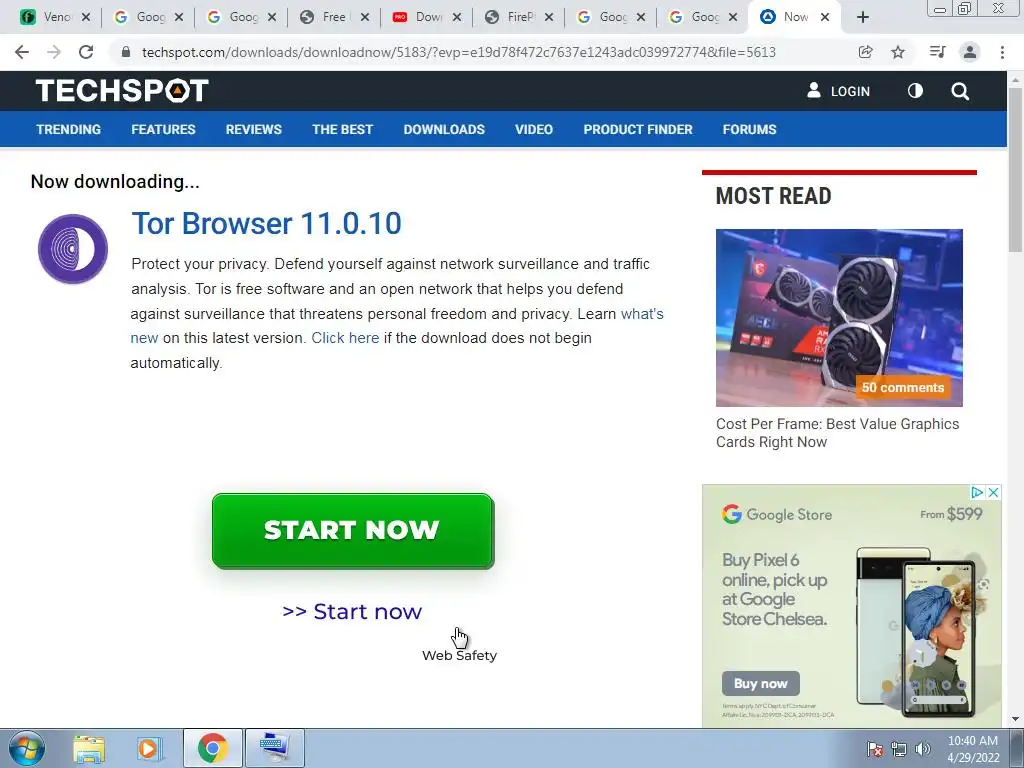Close the FireP tab
Screen dimensions: 1024x768
549,17
